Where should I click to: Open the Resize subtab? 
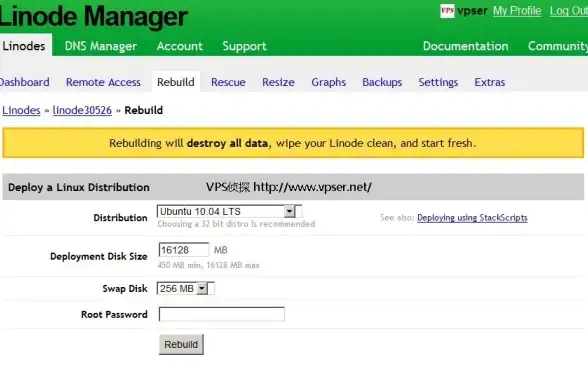(278, 82)
